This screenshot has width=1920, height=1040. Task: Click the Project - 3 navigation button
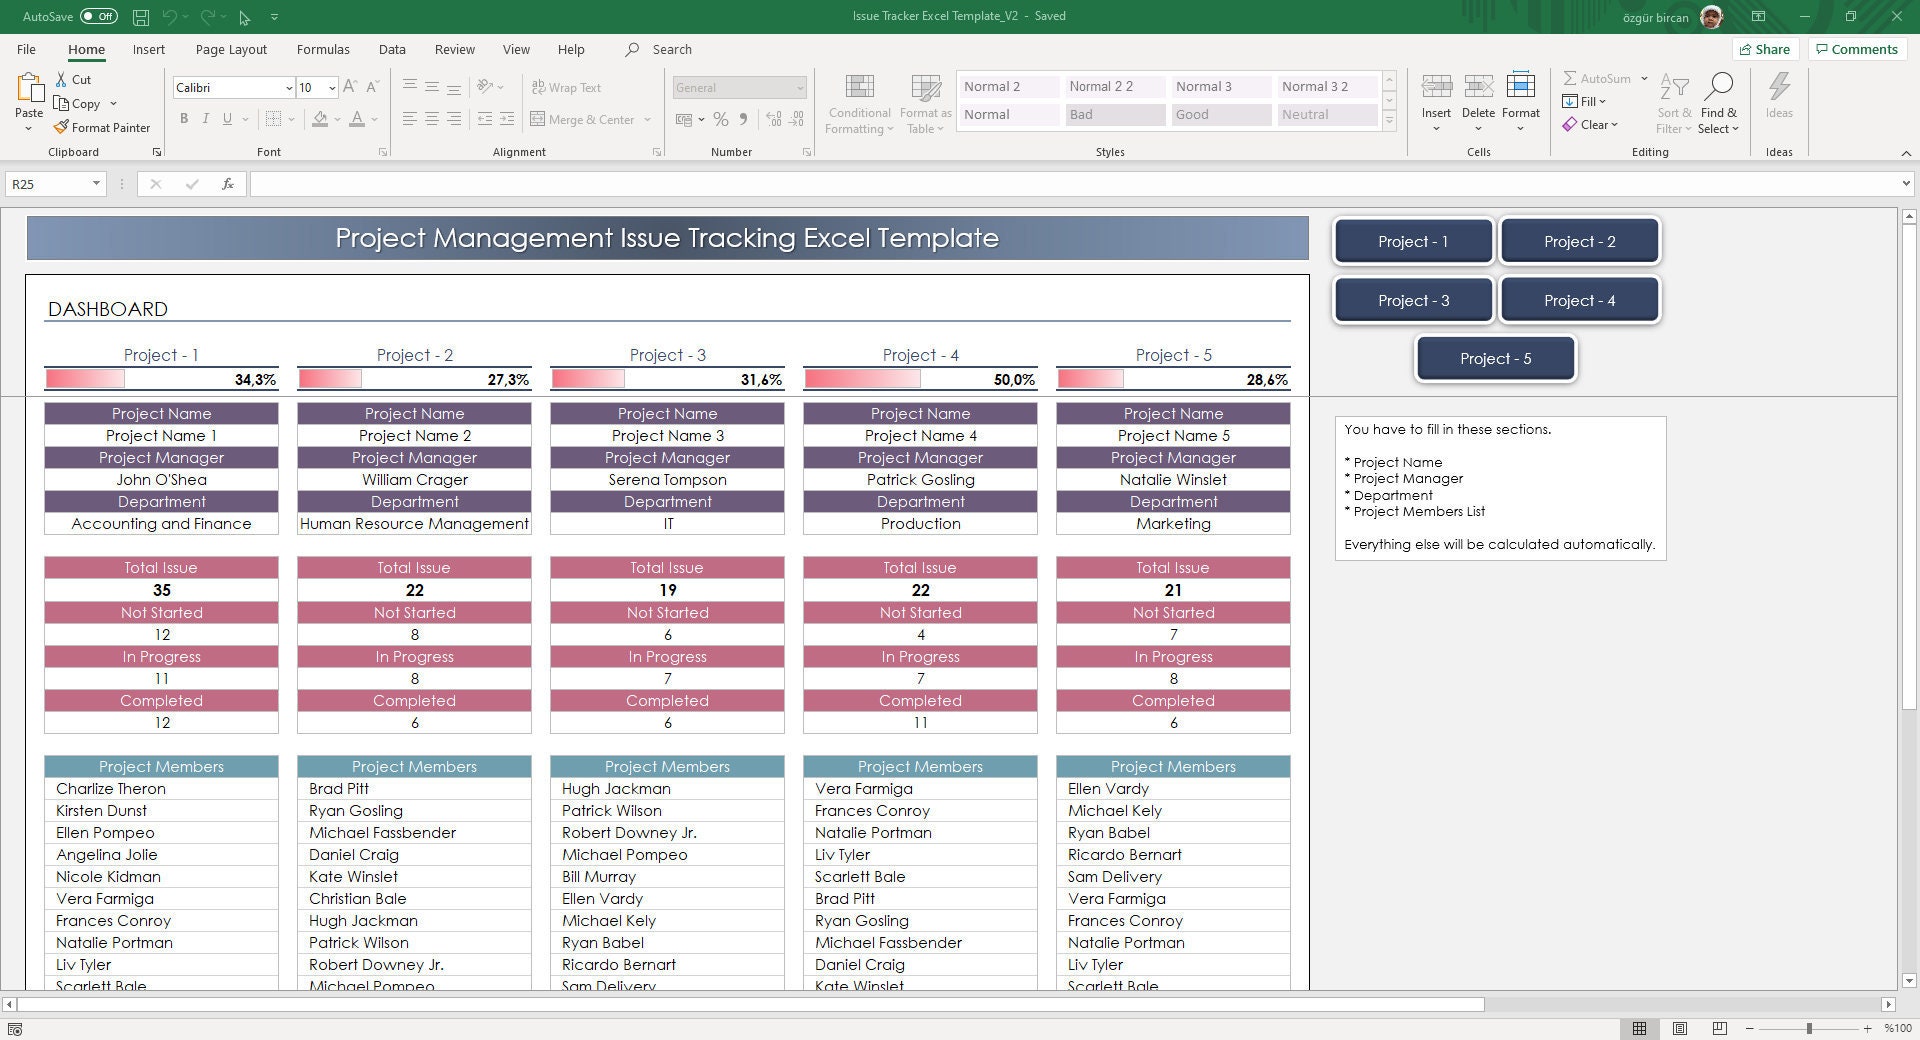coord(1411,299)
